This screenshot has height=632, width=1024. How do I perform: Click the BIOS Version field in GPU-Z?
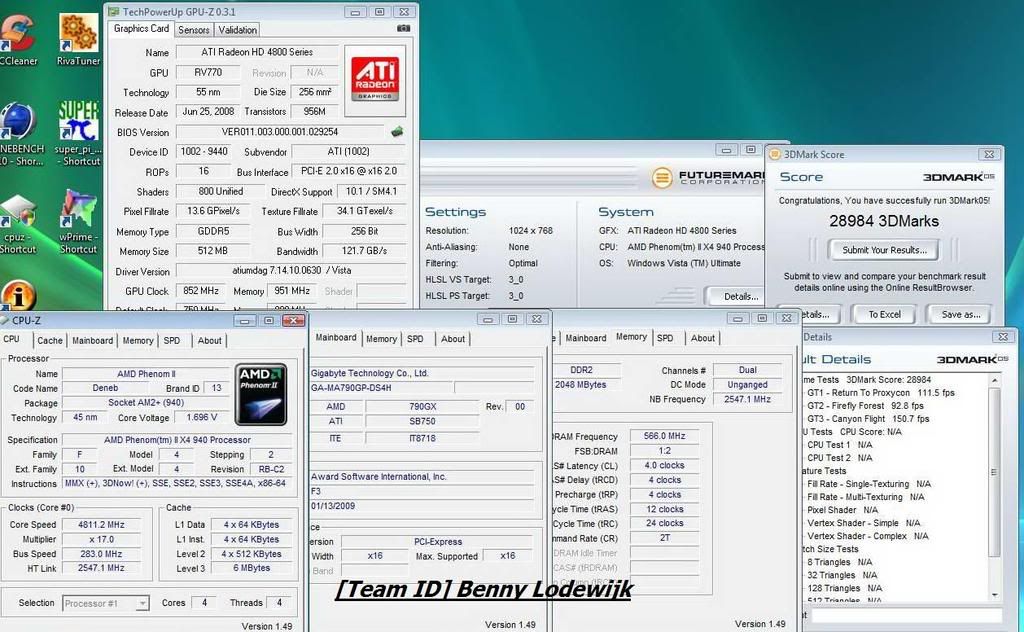280,132
